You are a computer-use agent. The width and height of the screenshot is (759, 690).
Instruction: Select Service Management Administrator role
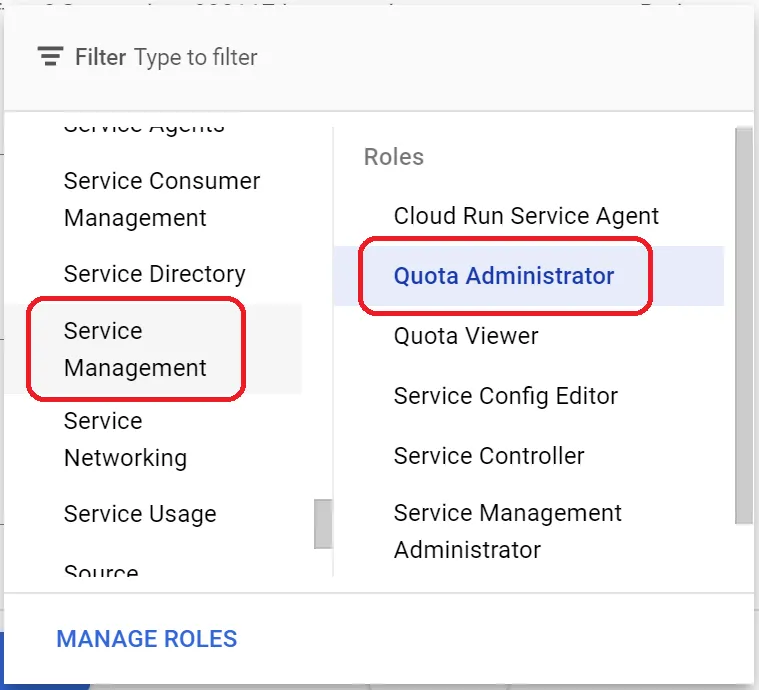click(507, 531)
